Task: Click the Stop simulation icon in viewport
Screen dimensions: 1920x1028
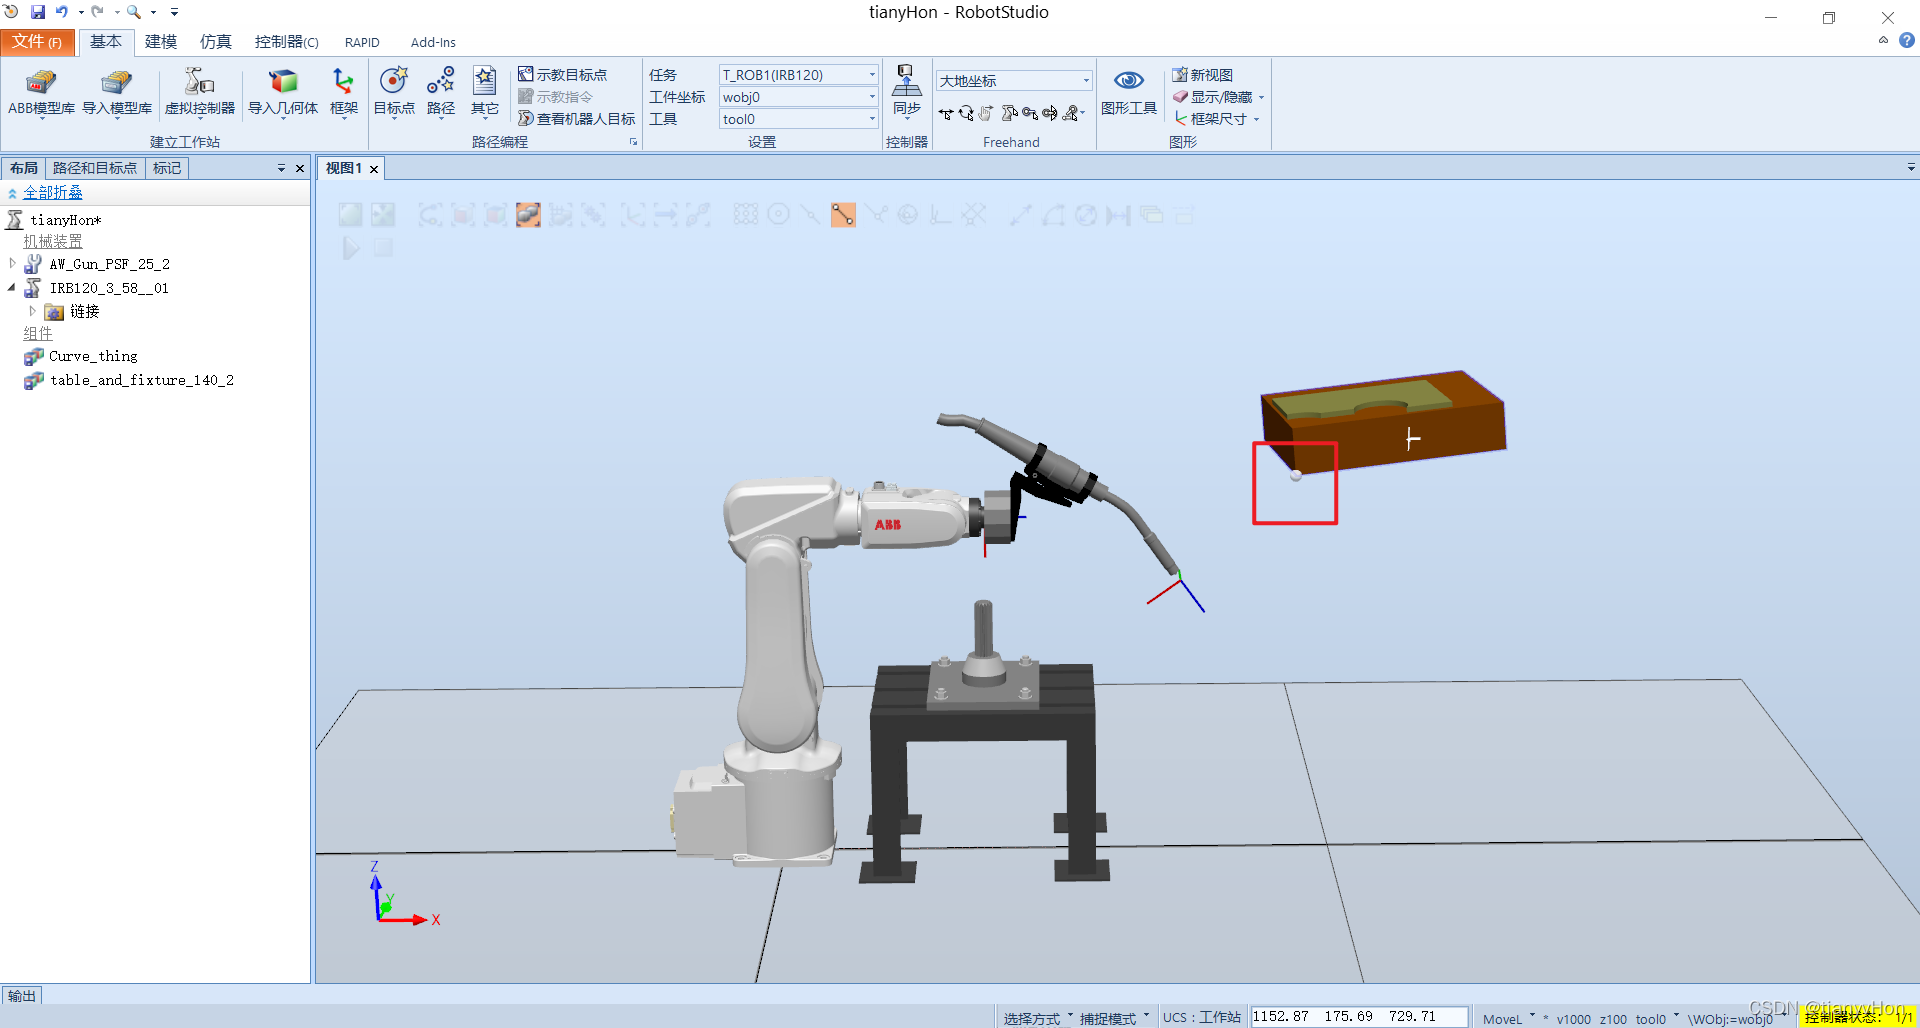Action: 383,247
